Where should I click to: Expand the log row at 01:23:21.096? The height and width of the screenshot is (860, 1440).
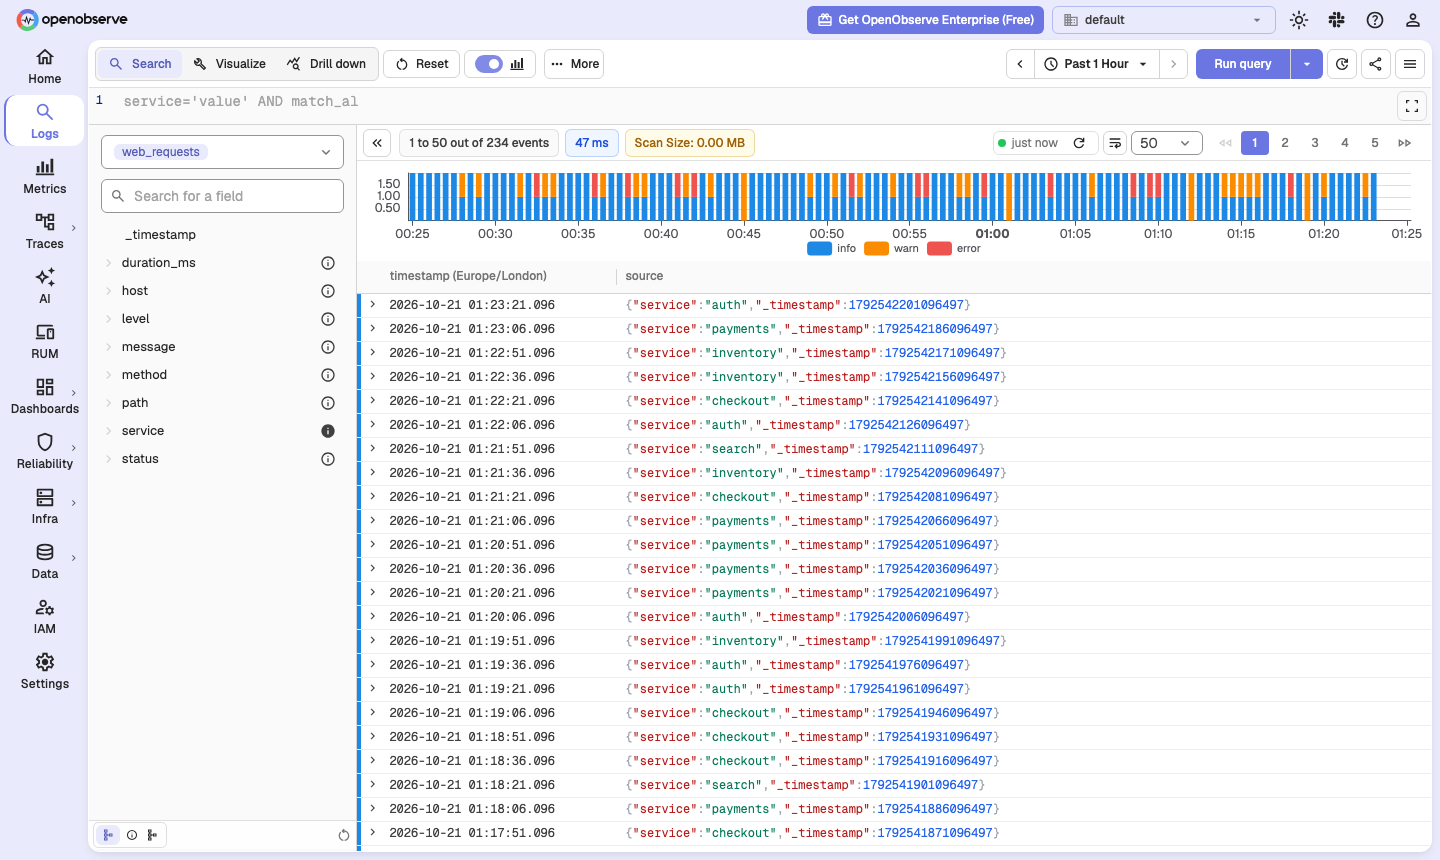point(373,305)
